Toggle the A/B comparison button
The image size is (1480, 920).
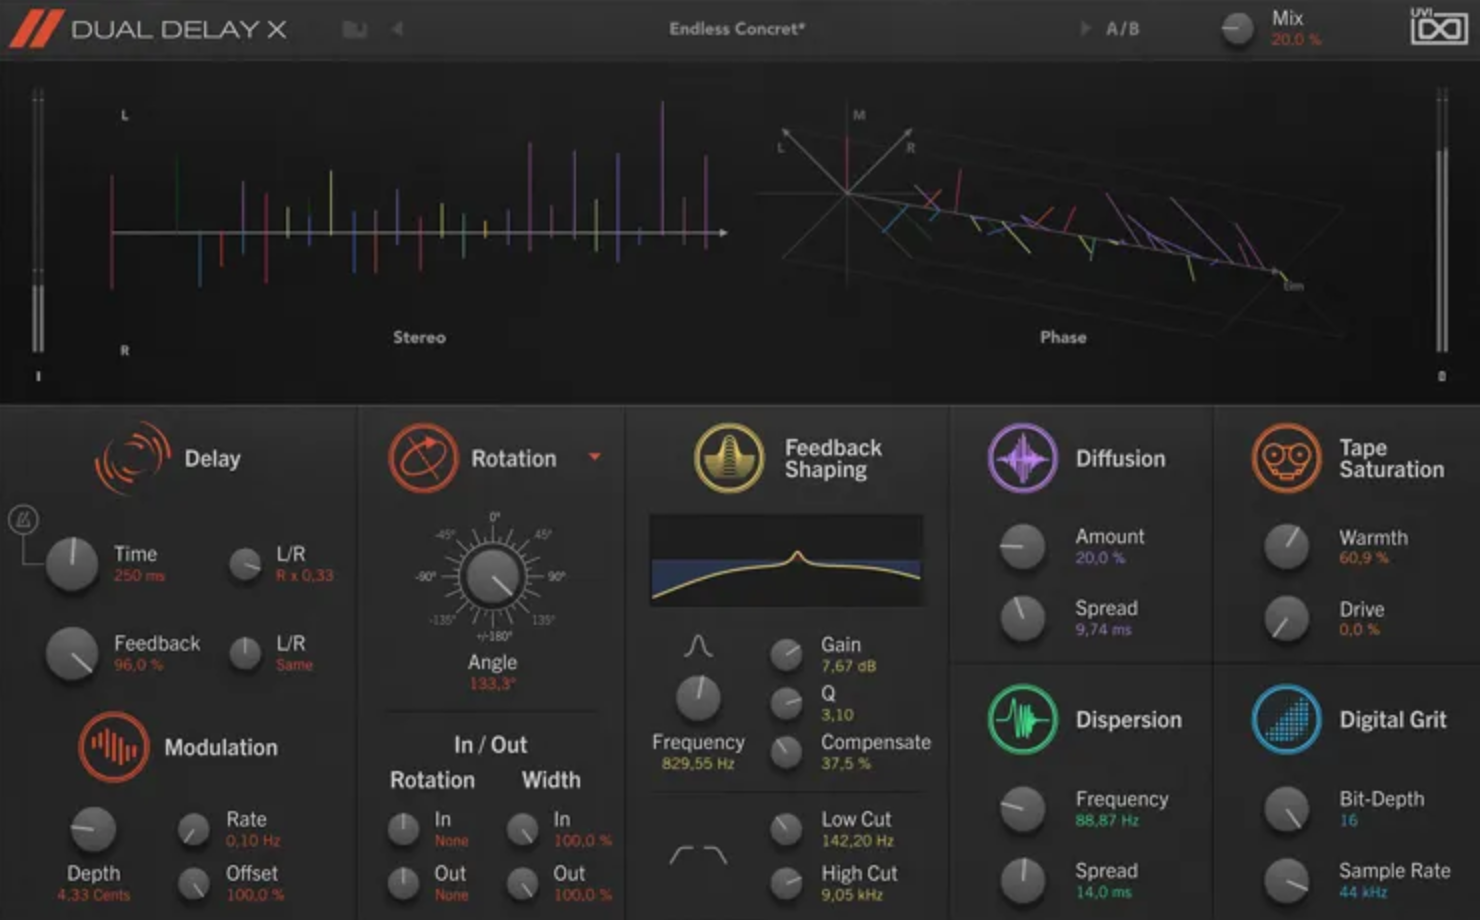1122,29
